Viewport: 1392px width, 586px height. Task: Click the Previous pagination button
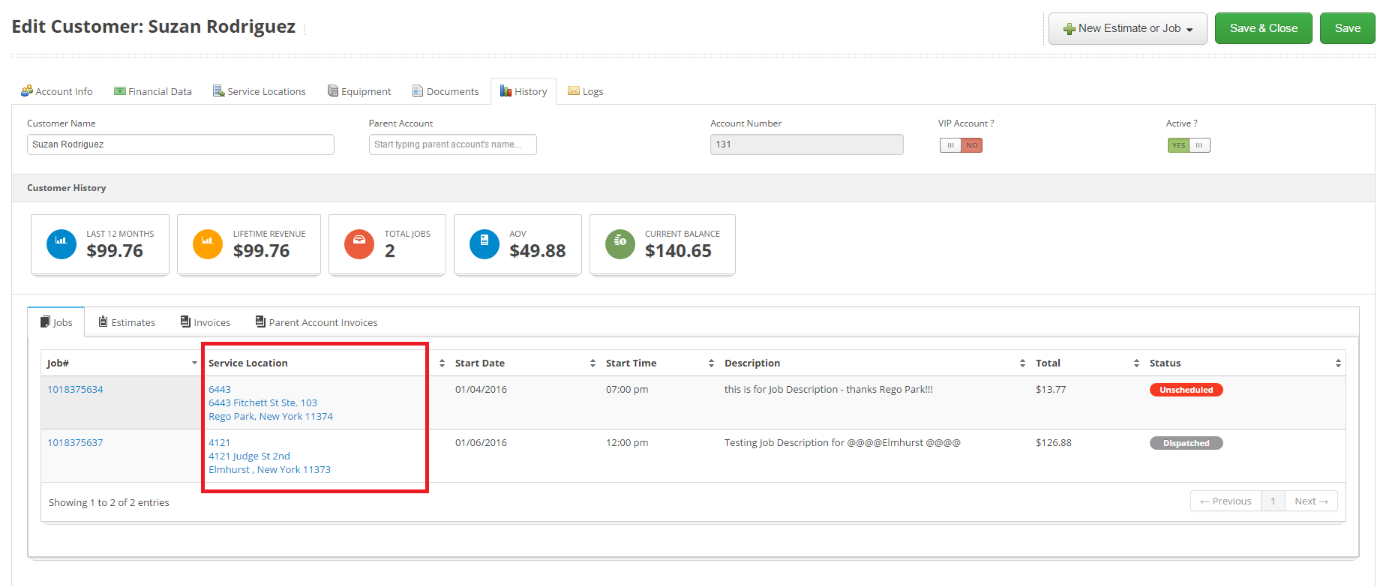[1225, 501]
